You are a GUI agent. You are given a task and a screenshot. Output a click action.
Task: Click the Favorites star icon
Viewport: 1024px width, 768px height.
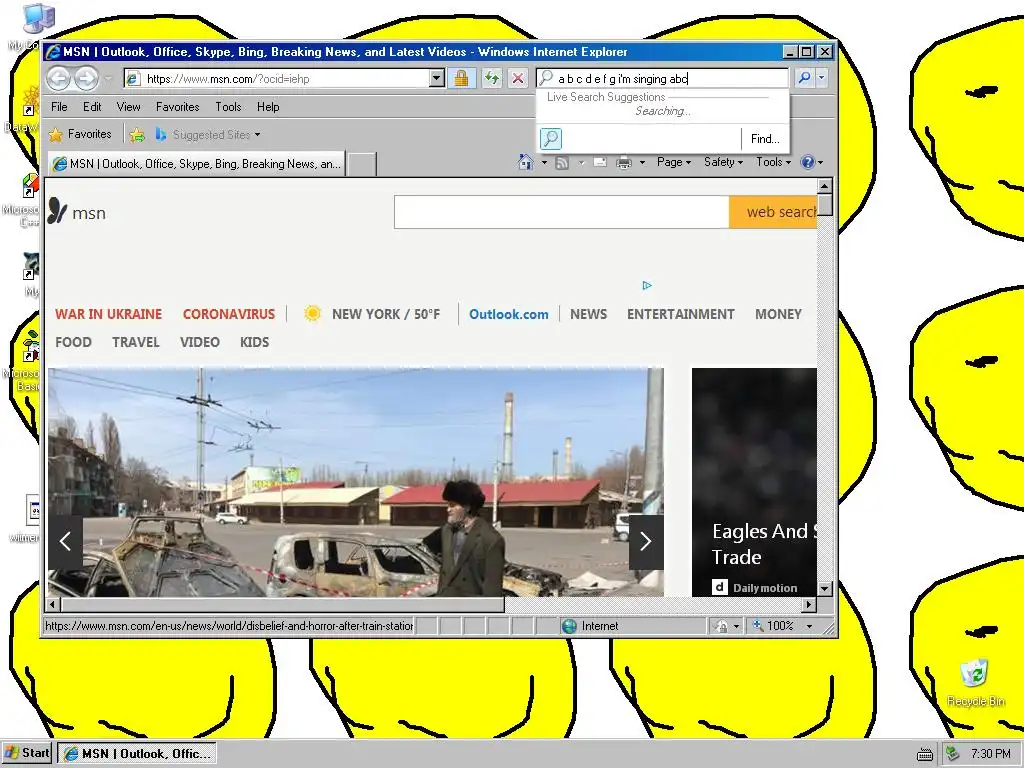pyautogui.click(x=56, y=135)
